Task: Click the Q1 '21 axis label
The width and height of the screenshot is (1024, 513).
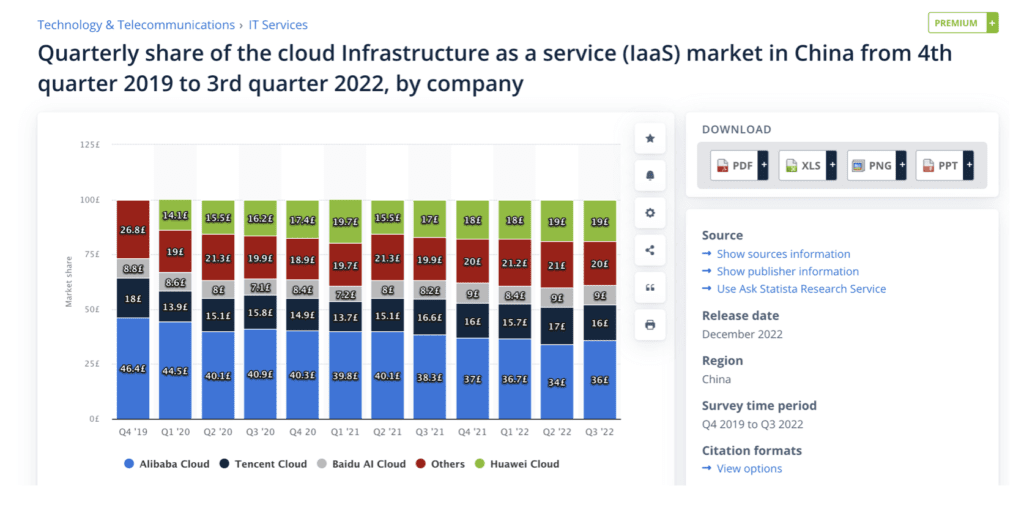Action: click(x=345, y=432)
